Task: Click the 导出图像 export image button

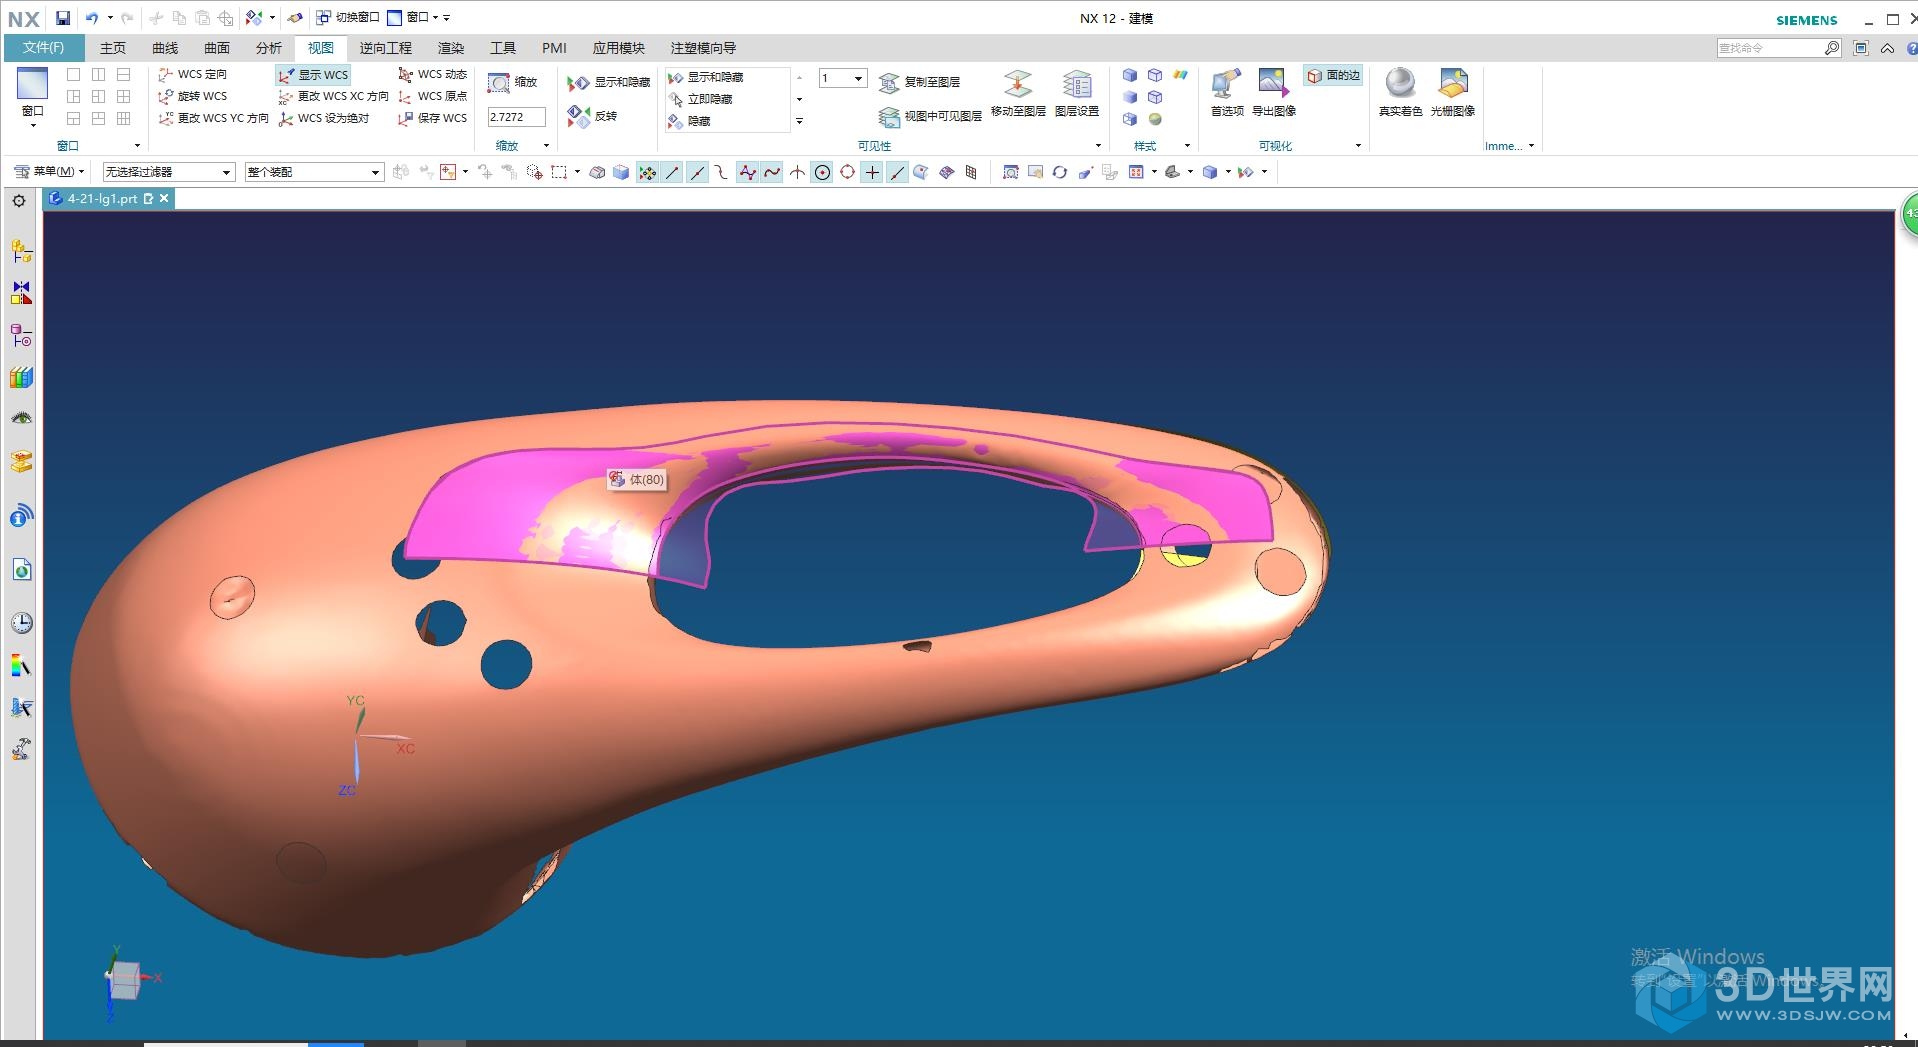Action: point(1274,93)
